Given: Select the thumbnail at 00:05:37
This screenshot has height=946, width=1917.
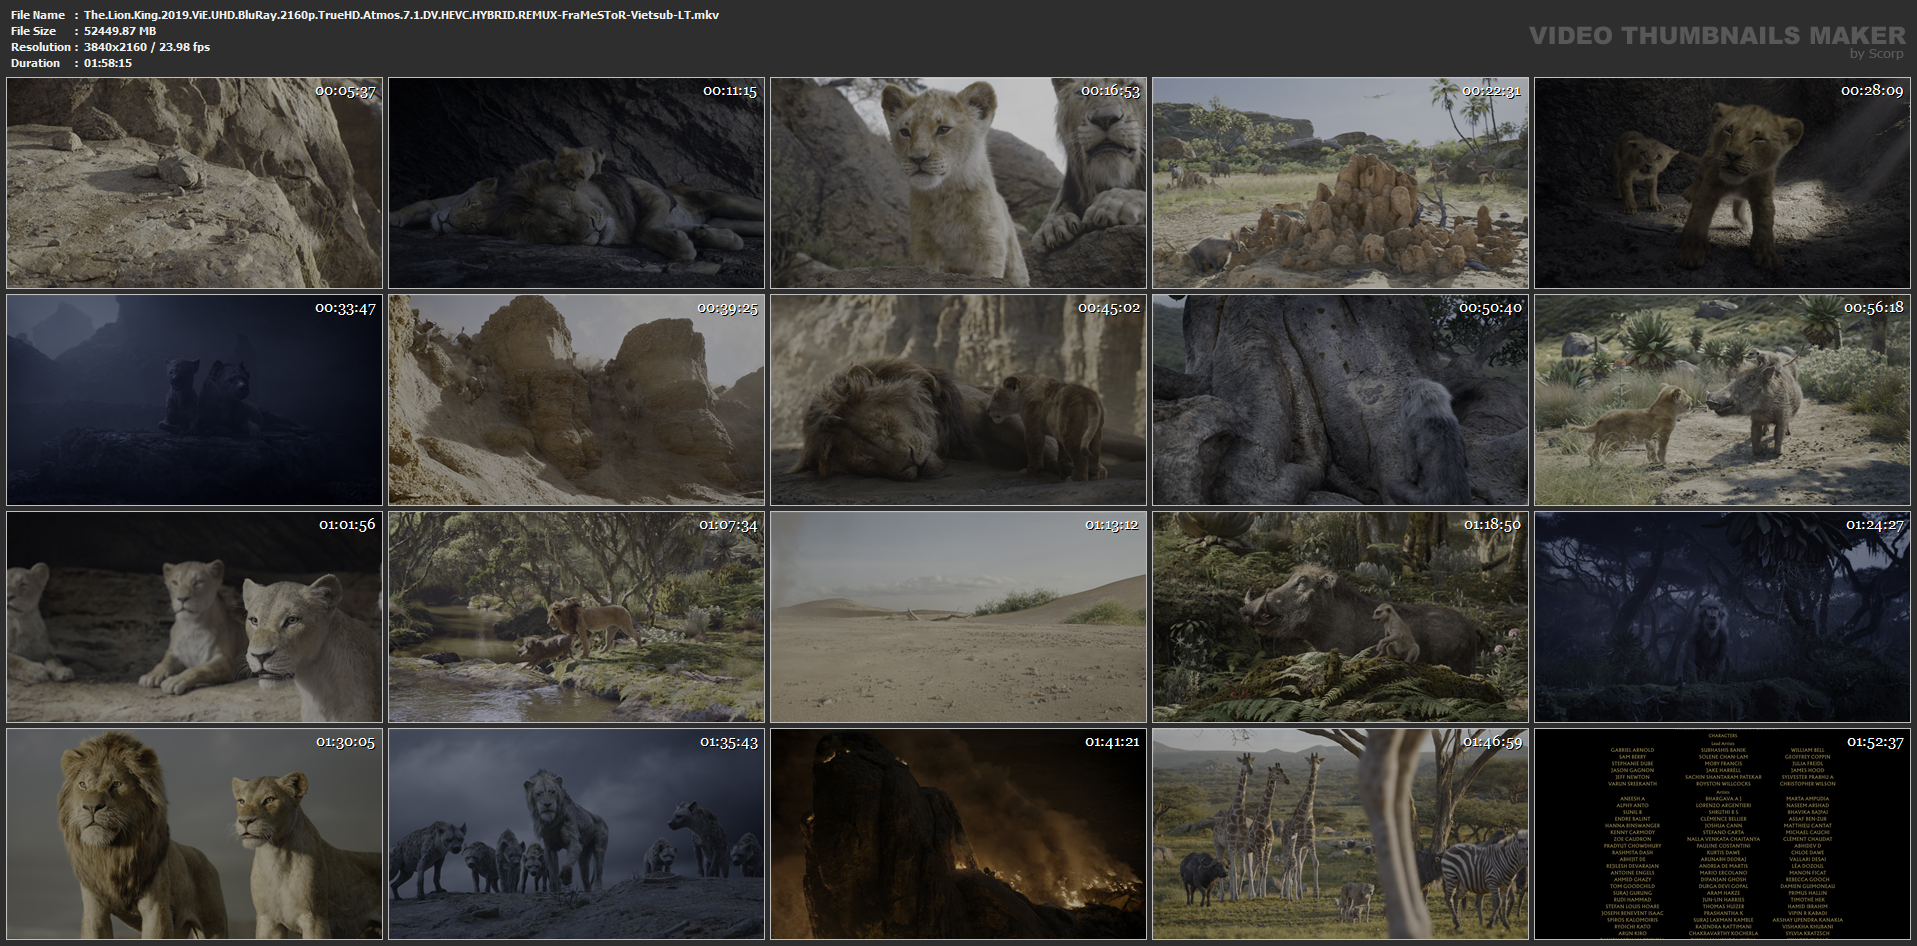Looking at the screenshot, I should point(194,183).
